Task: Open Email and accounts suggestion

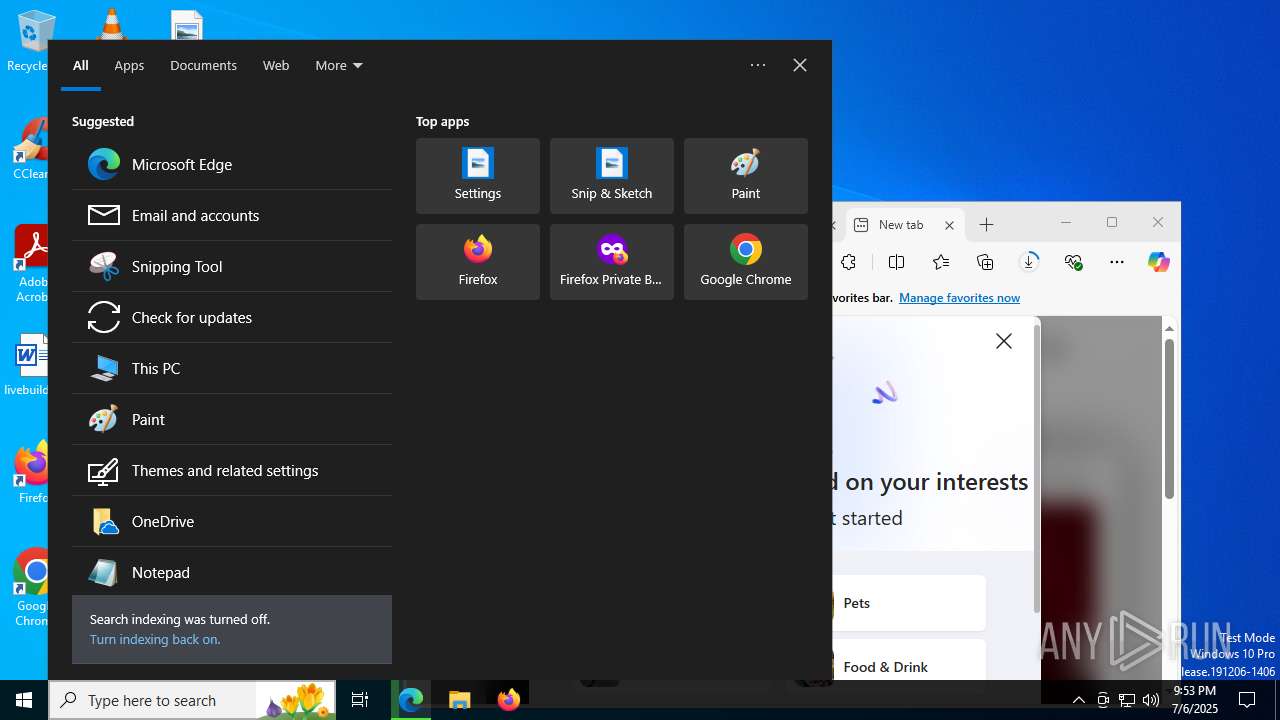Action: (231, 215)
